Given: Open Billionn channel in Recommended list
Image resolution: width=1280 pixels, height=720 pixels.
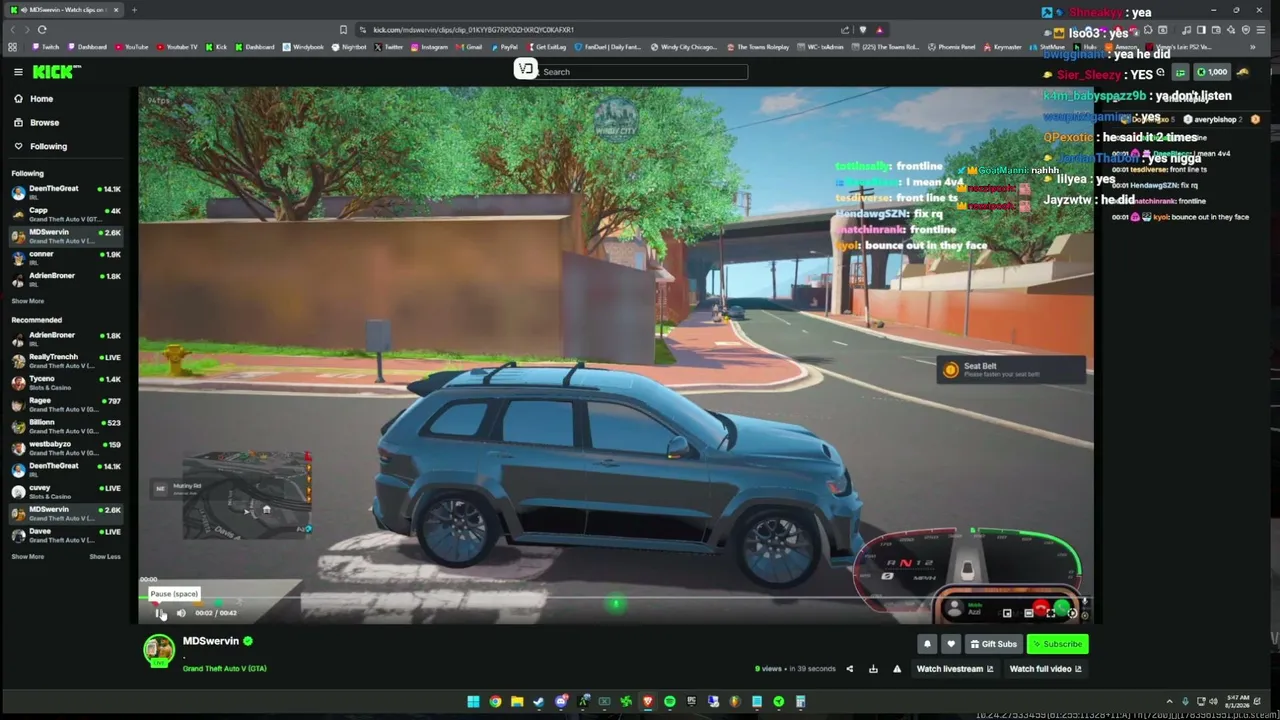Looking at the screenshot, I should click(x=67, y=426).
